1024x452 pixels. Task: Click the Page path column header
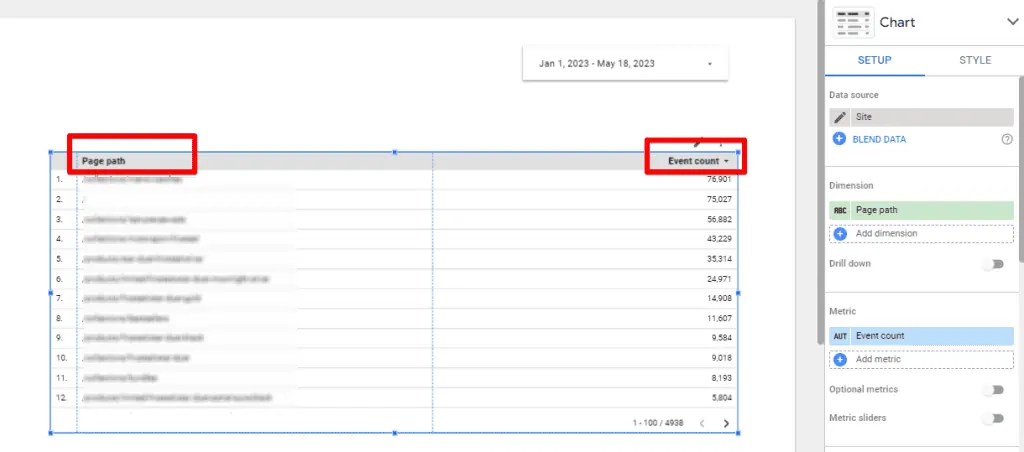coord(103,161)
